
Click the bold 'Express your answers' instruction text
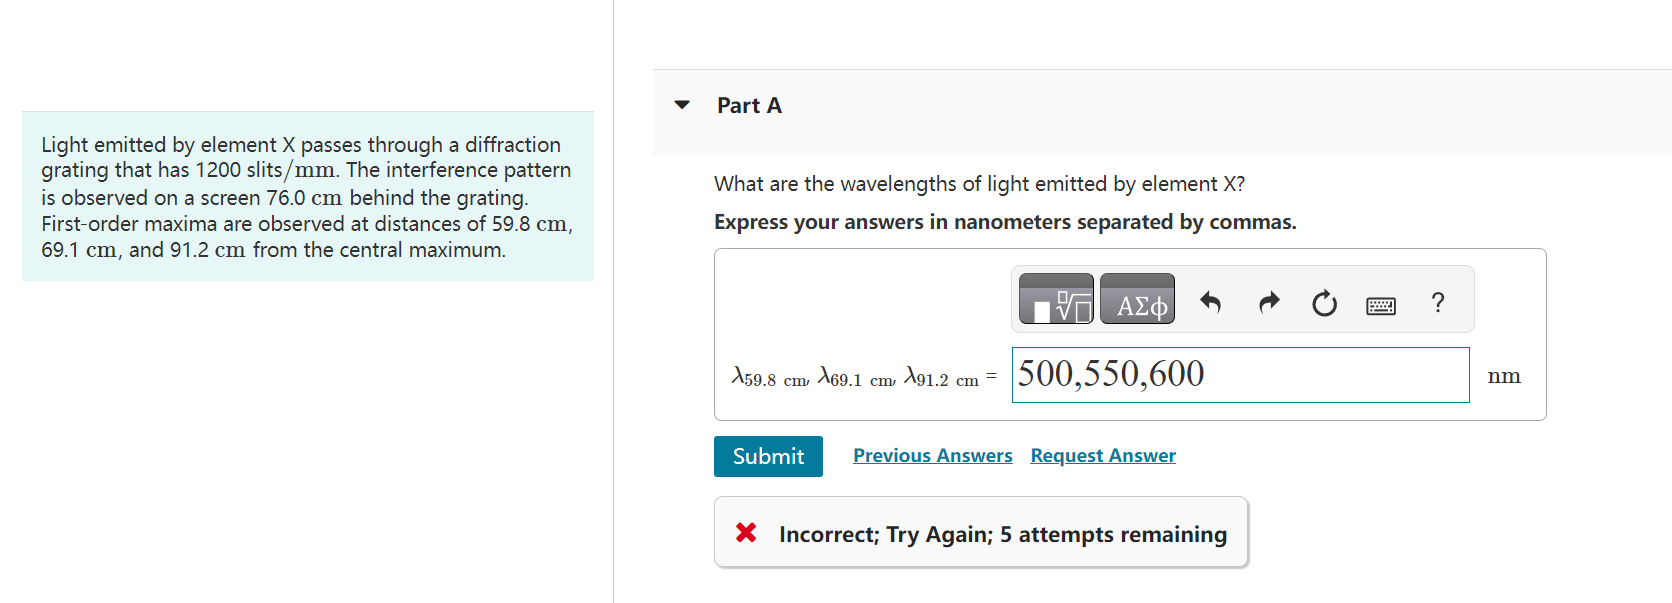click(1004, 221)
